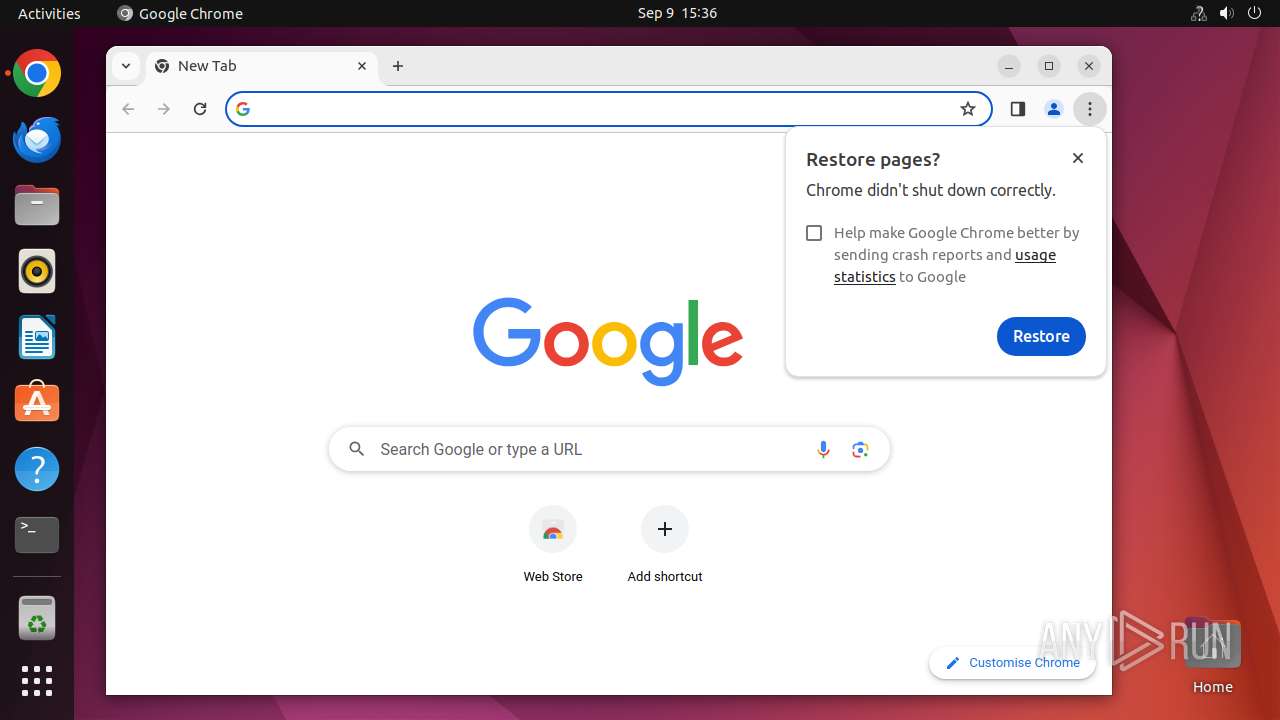Image resolution: width=1280 pixels, height=720 pixels.
Task: Launch LibreOffice Writer from the dock
Action: pyautogui.click(x=37, y=337)
